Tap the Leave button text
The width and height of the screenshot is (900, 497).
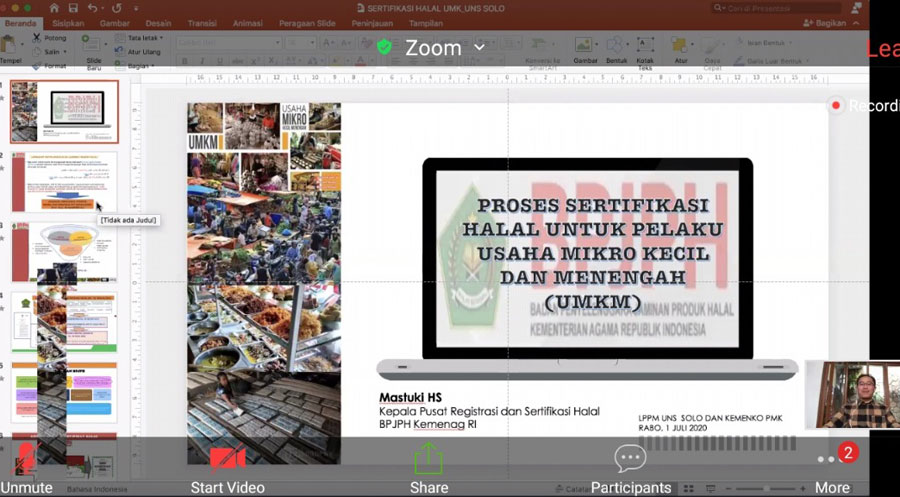[x=883, y=49]
